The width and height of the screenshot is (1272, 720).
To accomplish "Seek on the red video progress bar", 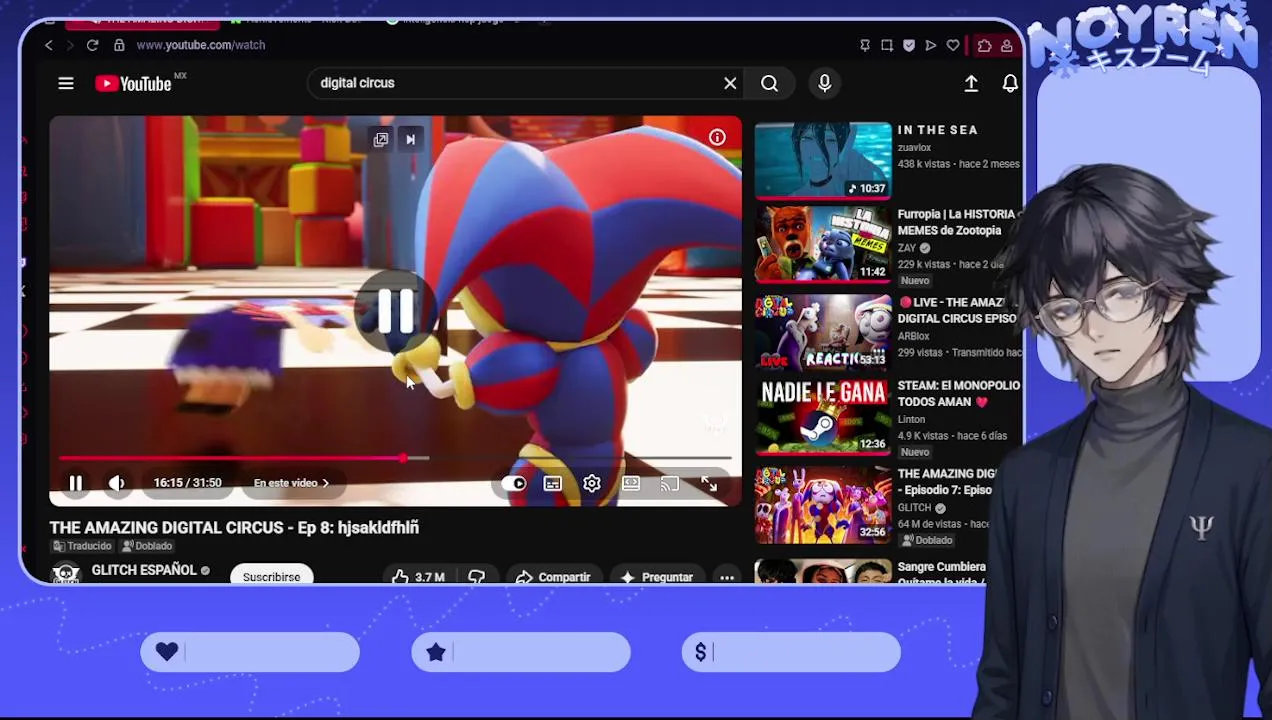I will tap(395, 458).
